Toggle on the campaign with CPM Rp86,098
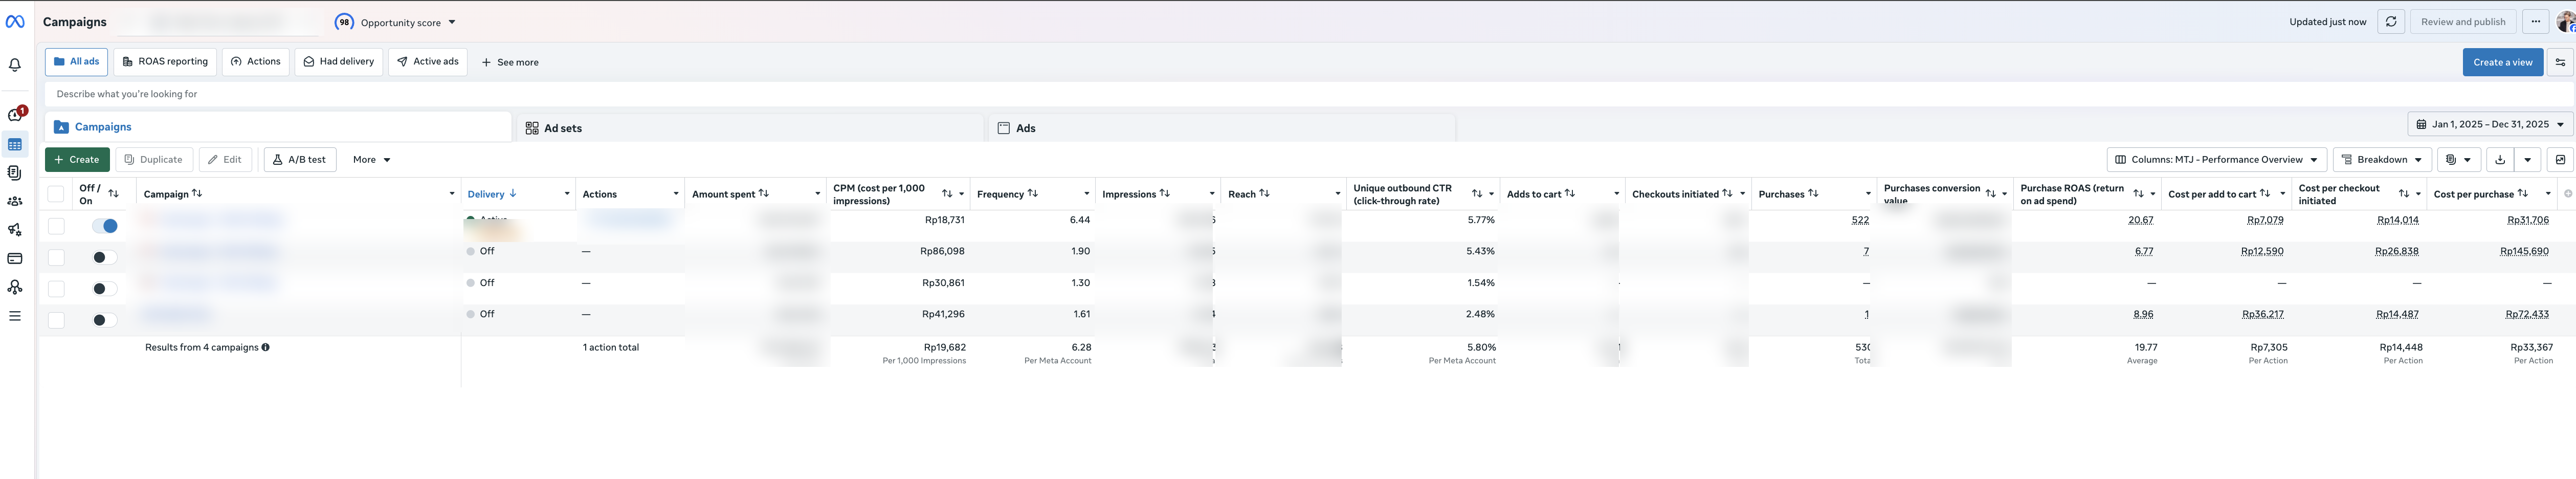 point(105,258)
